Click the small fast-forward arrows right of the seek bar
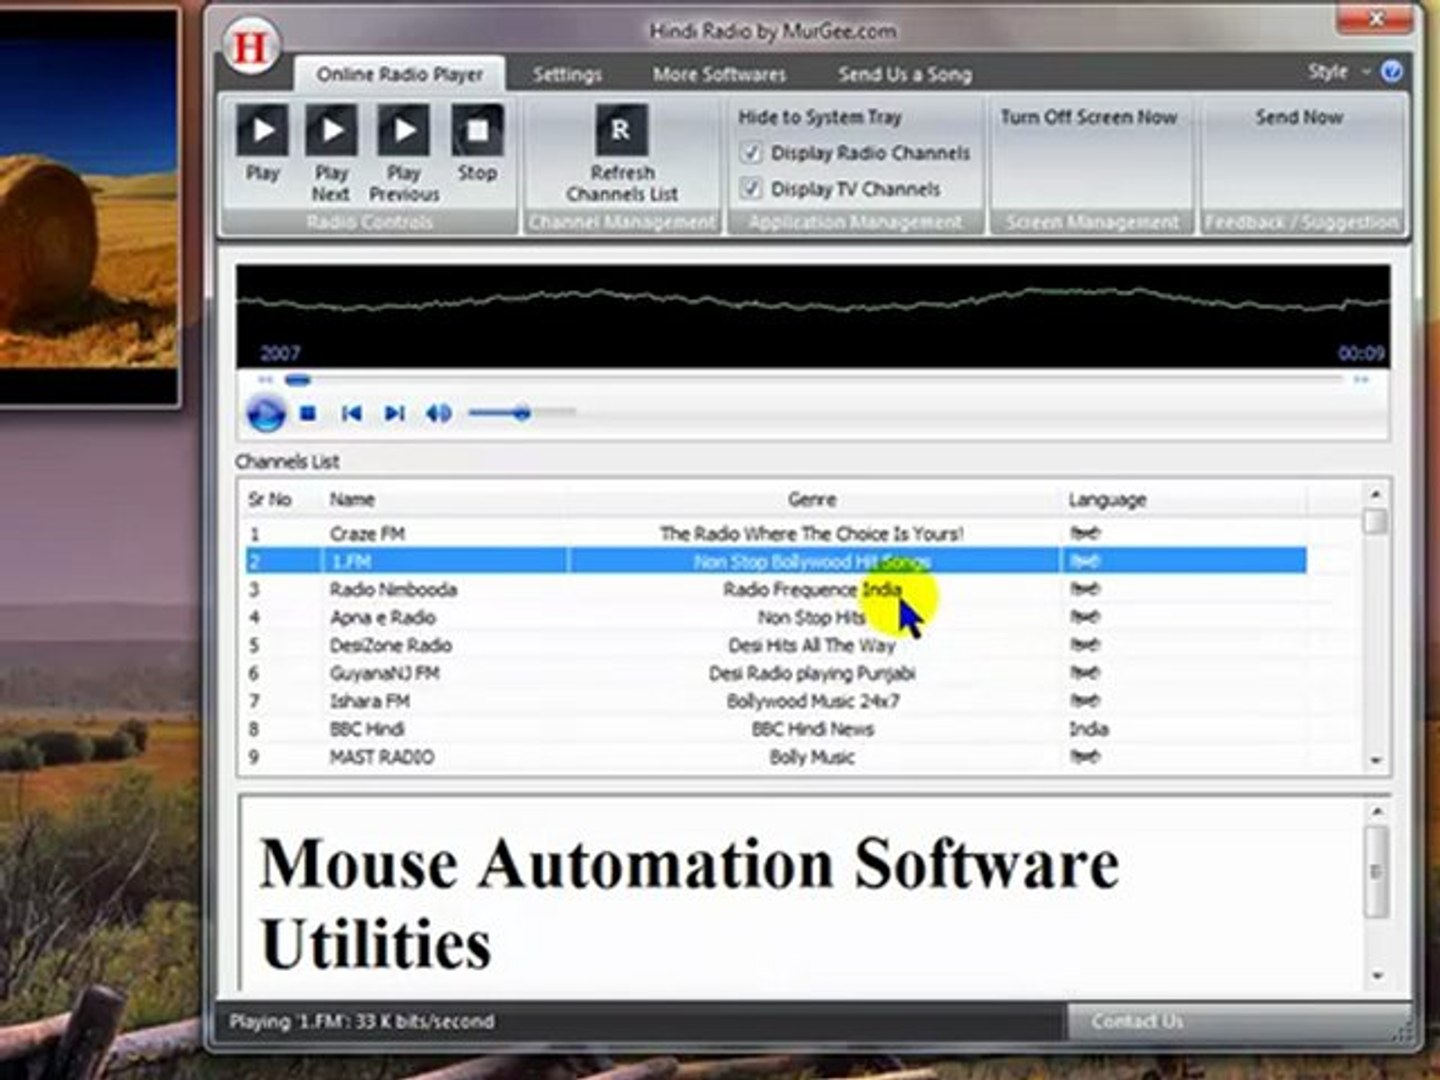Image resolution: width=1440 pixels, height=1080 pixels. (1361, 380)
